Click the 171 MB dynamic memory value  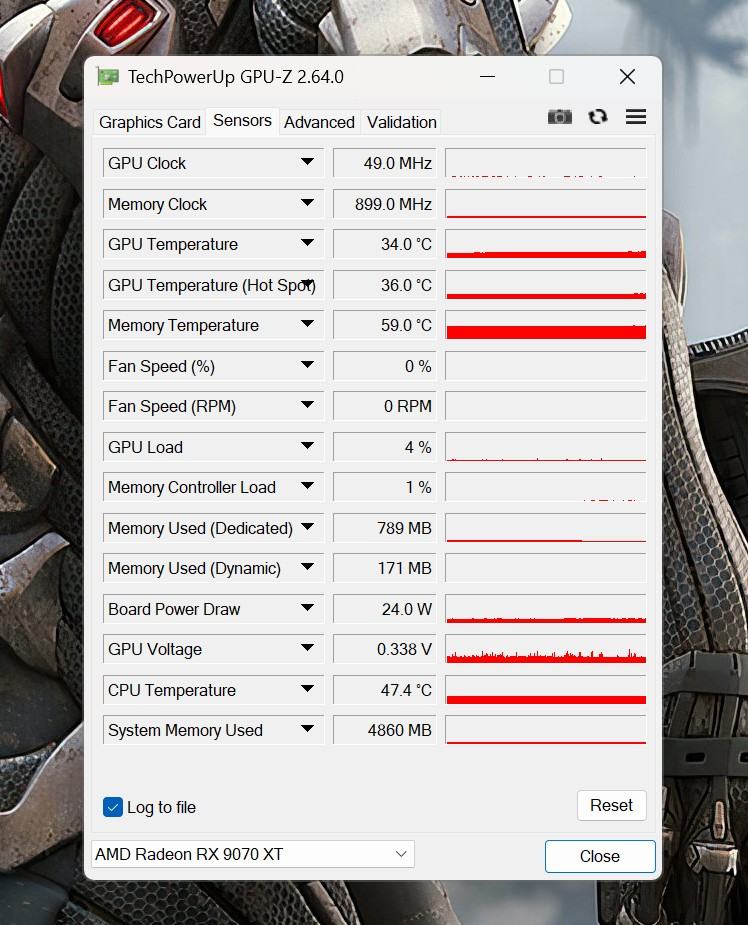pos(385,568)
